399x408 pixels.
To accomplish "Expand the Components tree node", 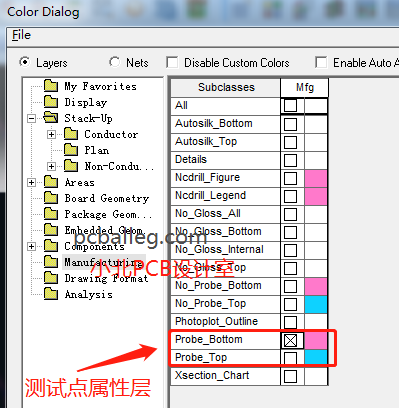I will [x=32, y=246].
